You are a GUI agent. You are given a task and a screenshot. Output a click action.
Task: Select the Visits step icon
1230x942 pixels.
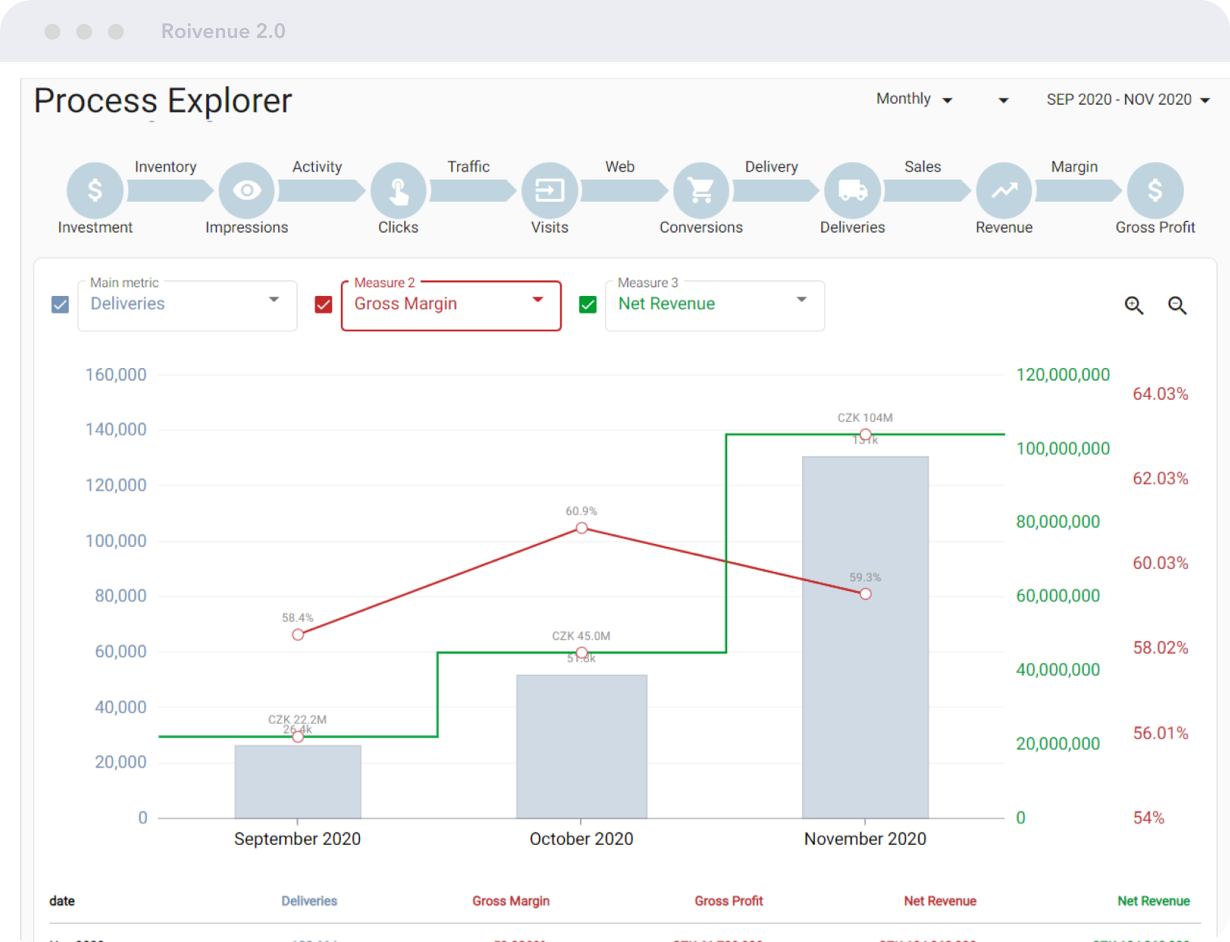tap(550, 190)
